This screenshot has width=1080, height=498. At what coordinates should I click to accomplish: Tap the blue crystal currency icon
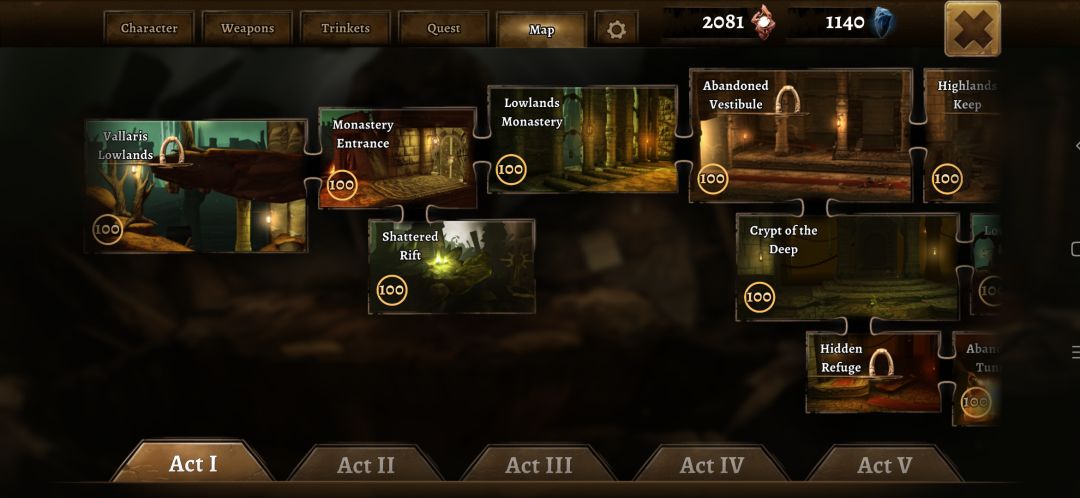883,23
